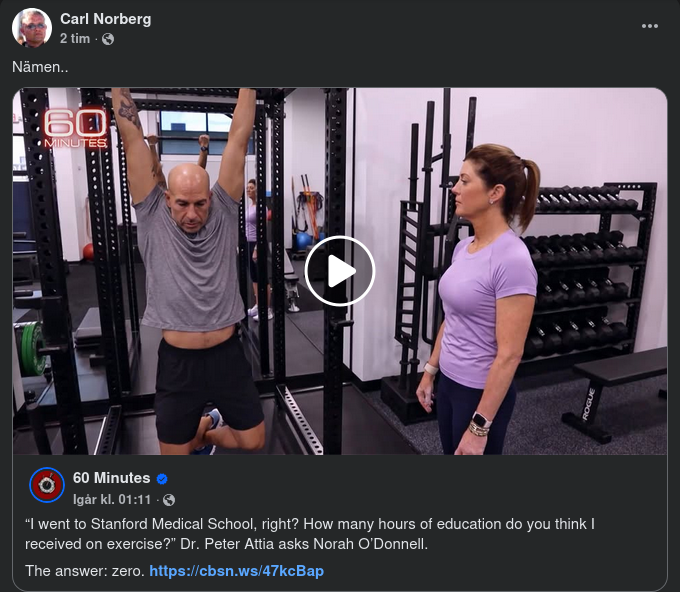
Task: Click 'The answer: zero.' text
Action: click(85, 571)
